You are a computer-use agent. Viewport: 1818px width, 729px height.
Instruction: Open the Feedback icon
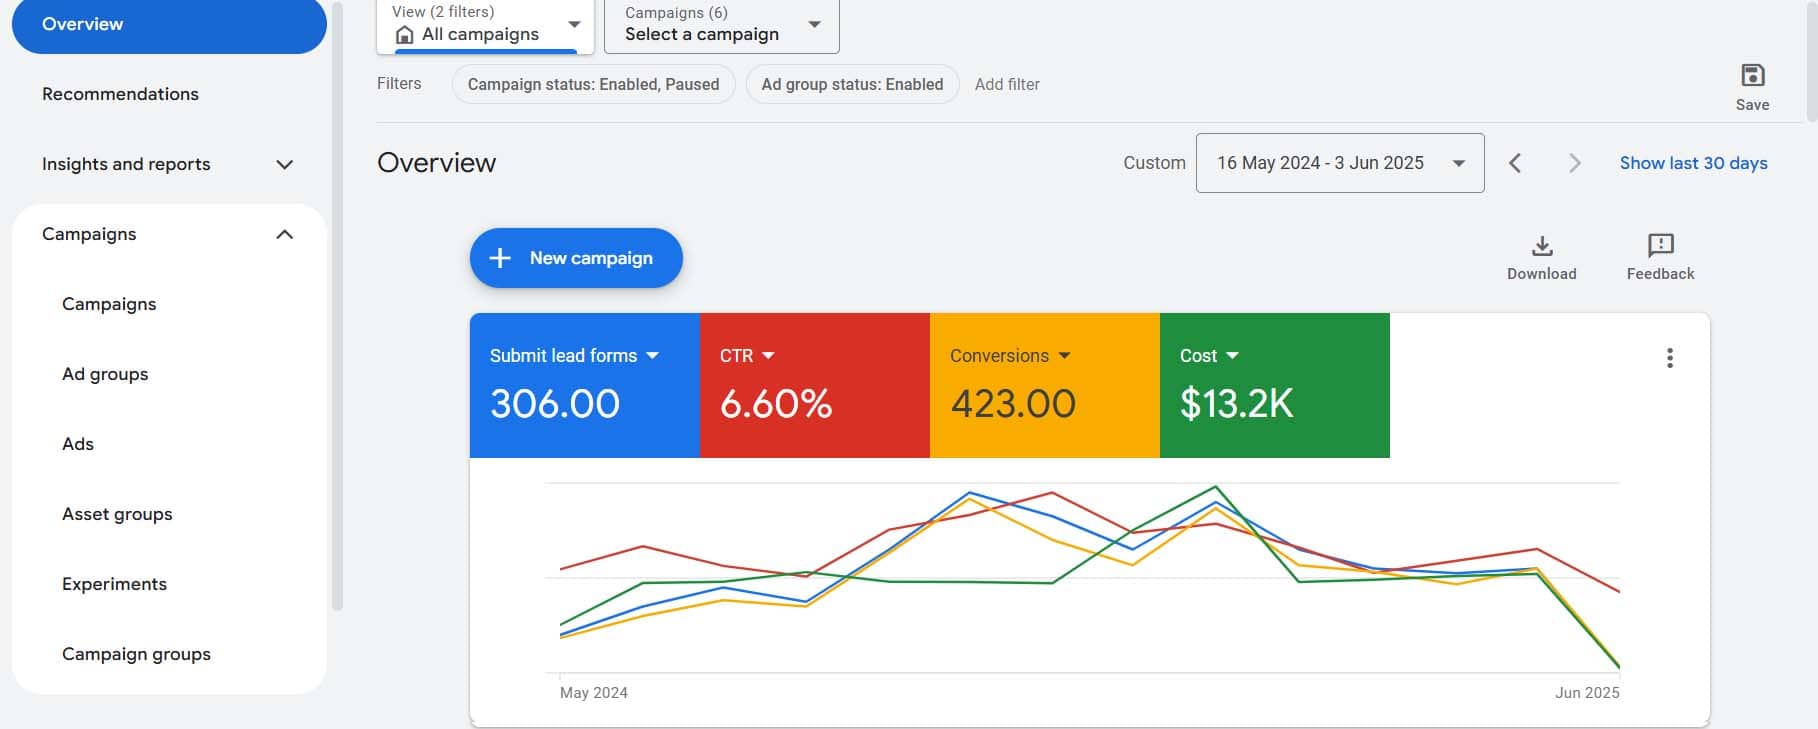coord(1660,246)
